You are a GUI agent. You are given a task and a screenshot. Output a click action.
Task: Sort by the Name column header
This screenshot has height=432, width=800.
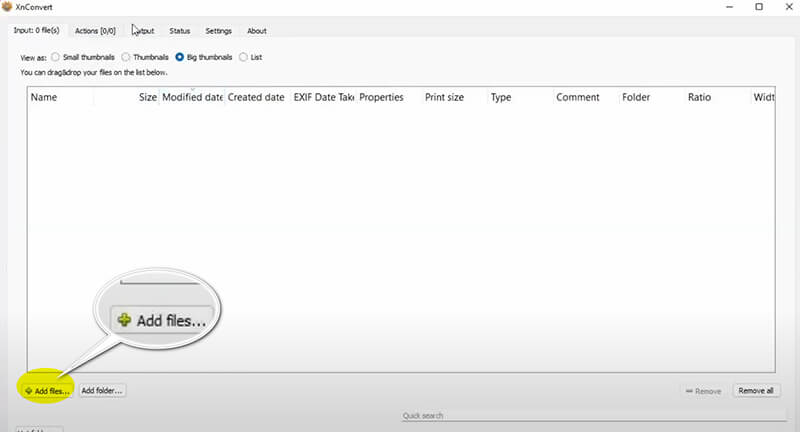click(60, 97)
